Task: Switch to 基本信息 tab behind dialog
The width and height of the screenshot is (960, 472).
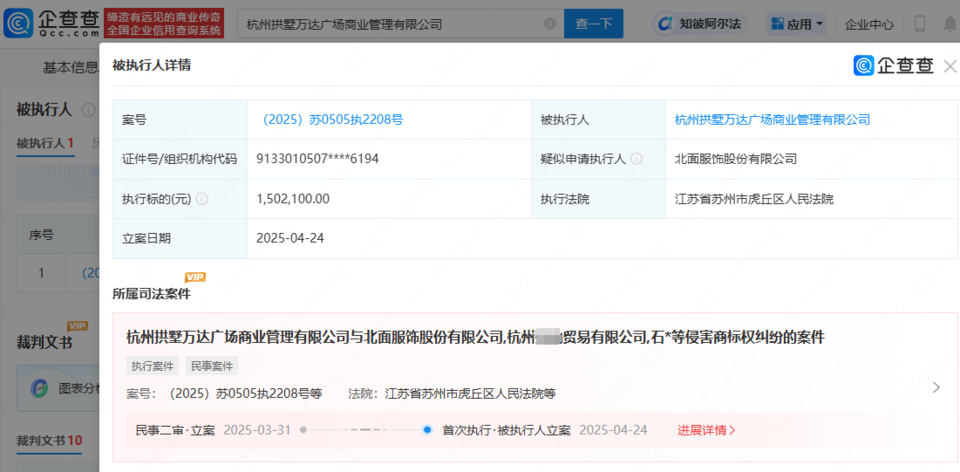Action: click(x=70, y=68)
